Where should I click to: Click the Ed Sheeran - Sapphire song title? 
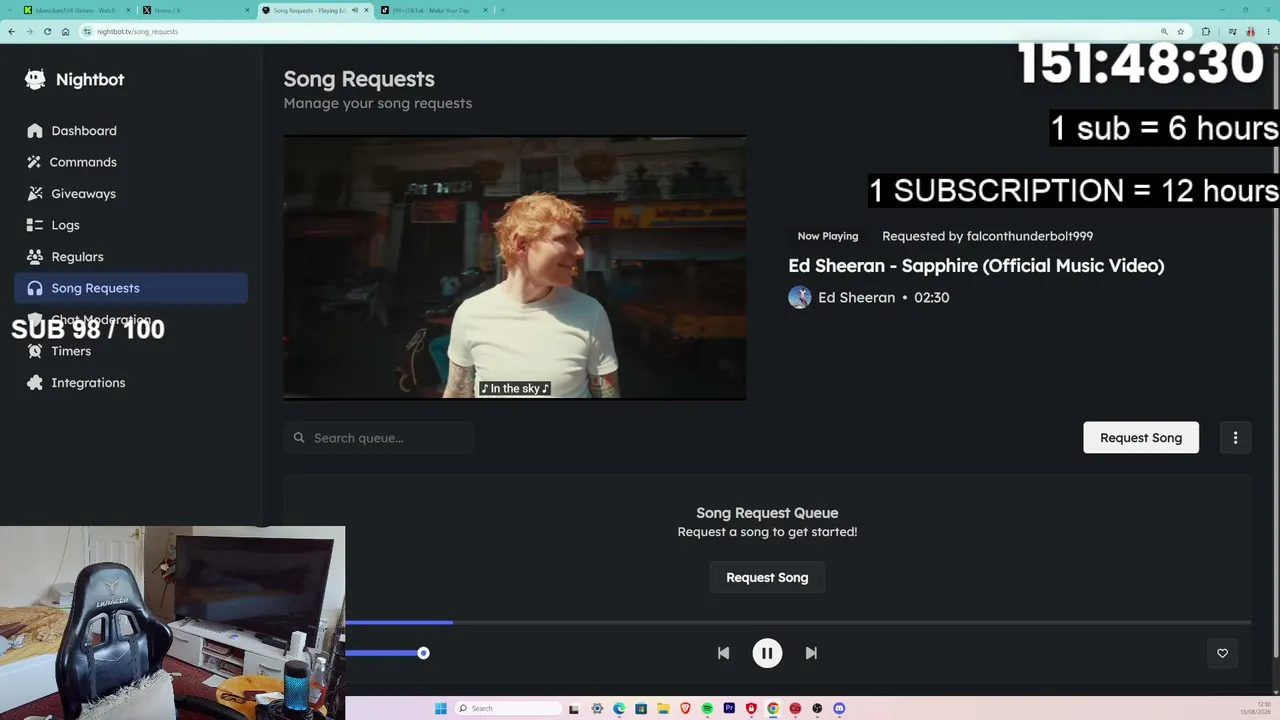[976, 266]
